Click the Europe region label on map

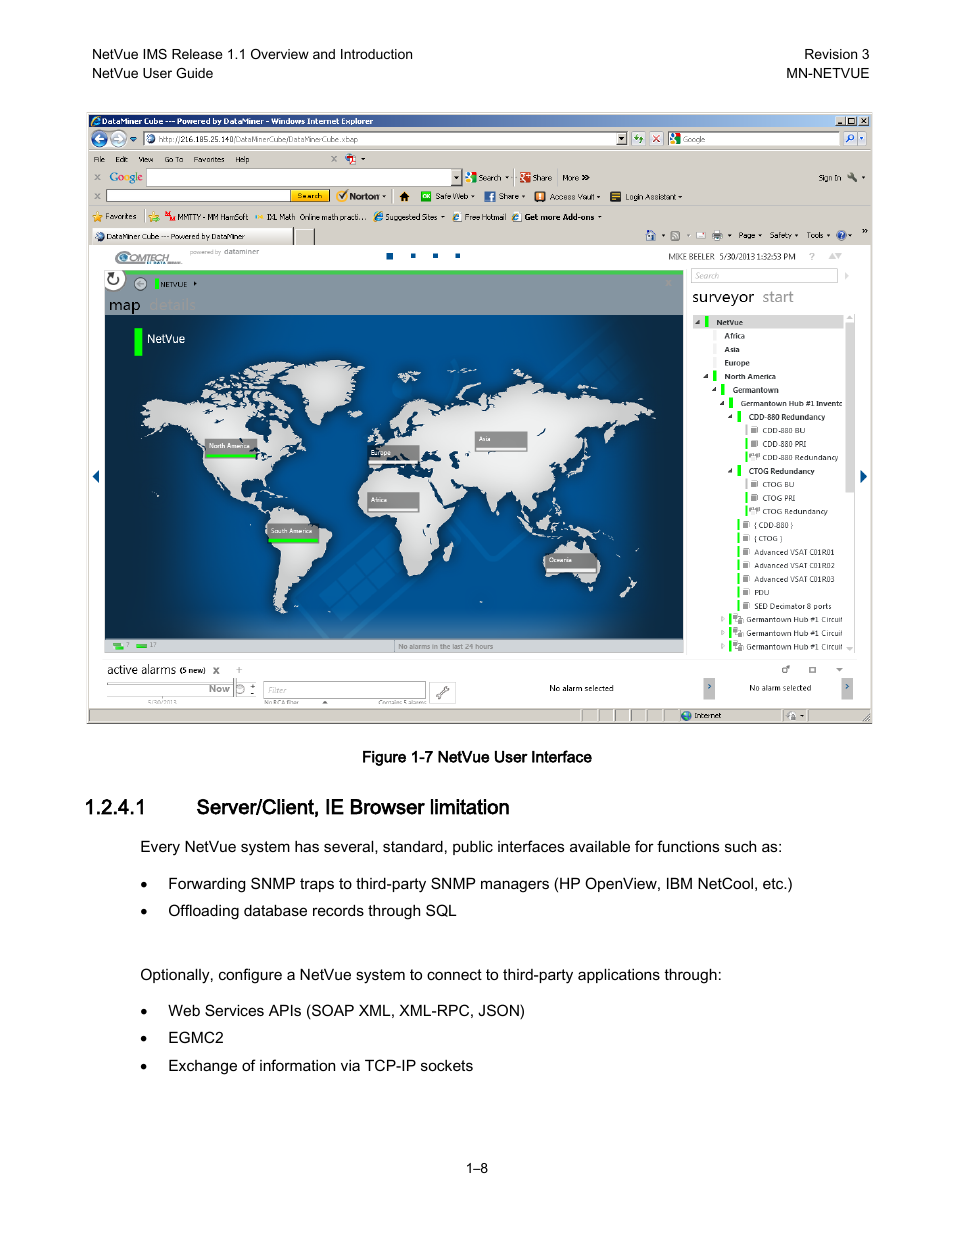pyautogui.click(x=394, y=453)
